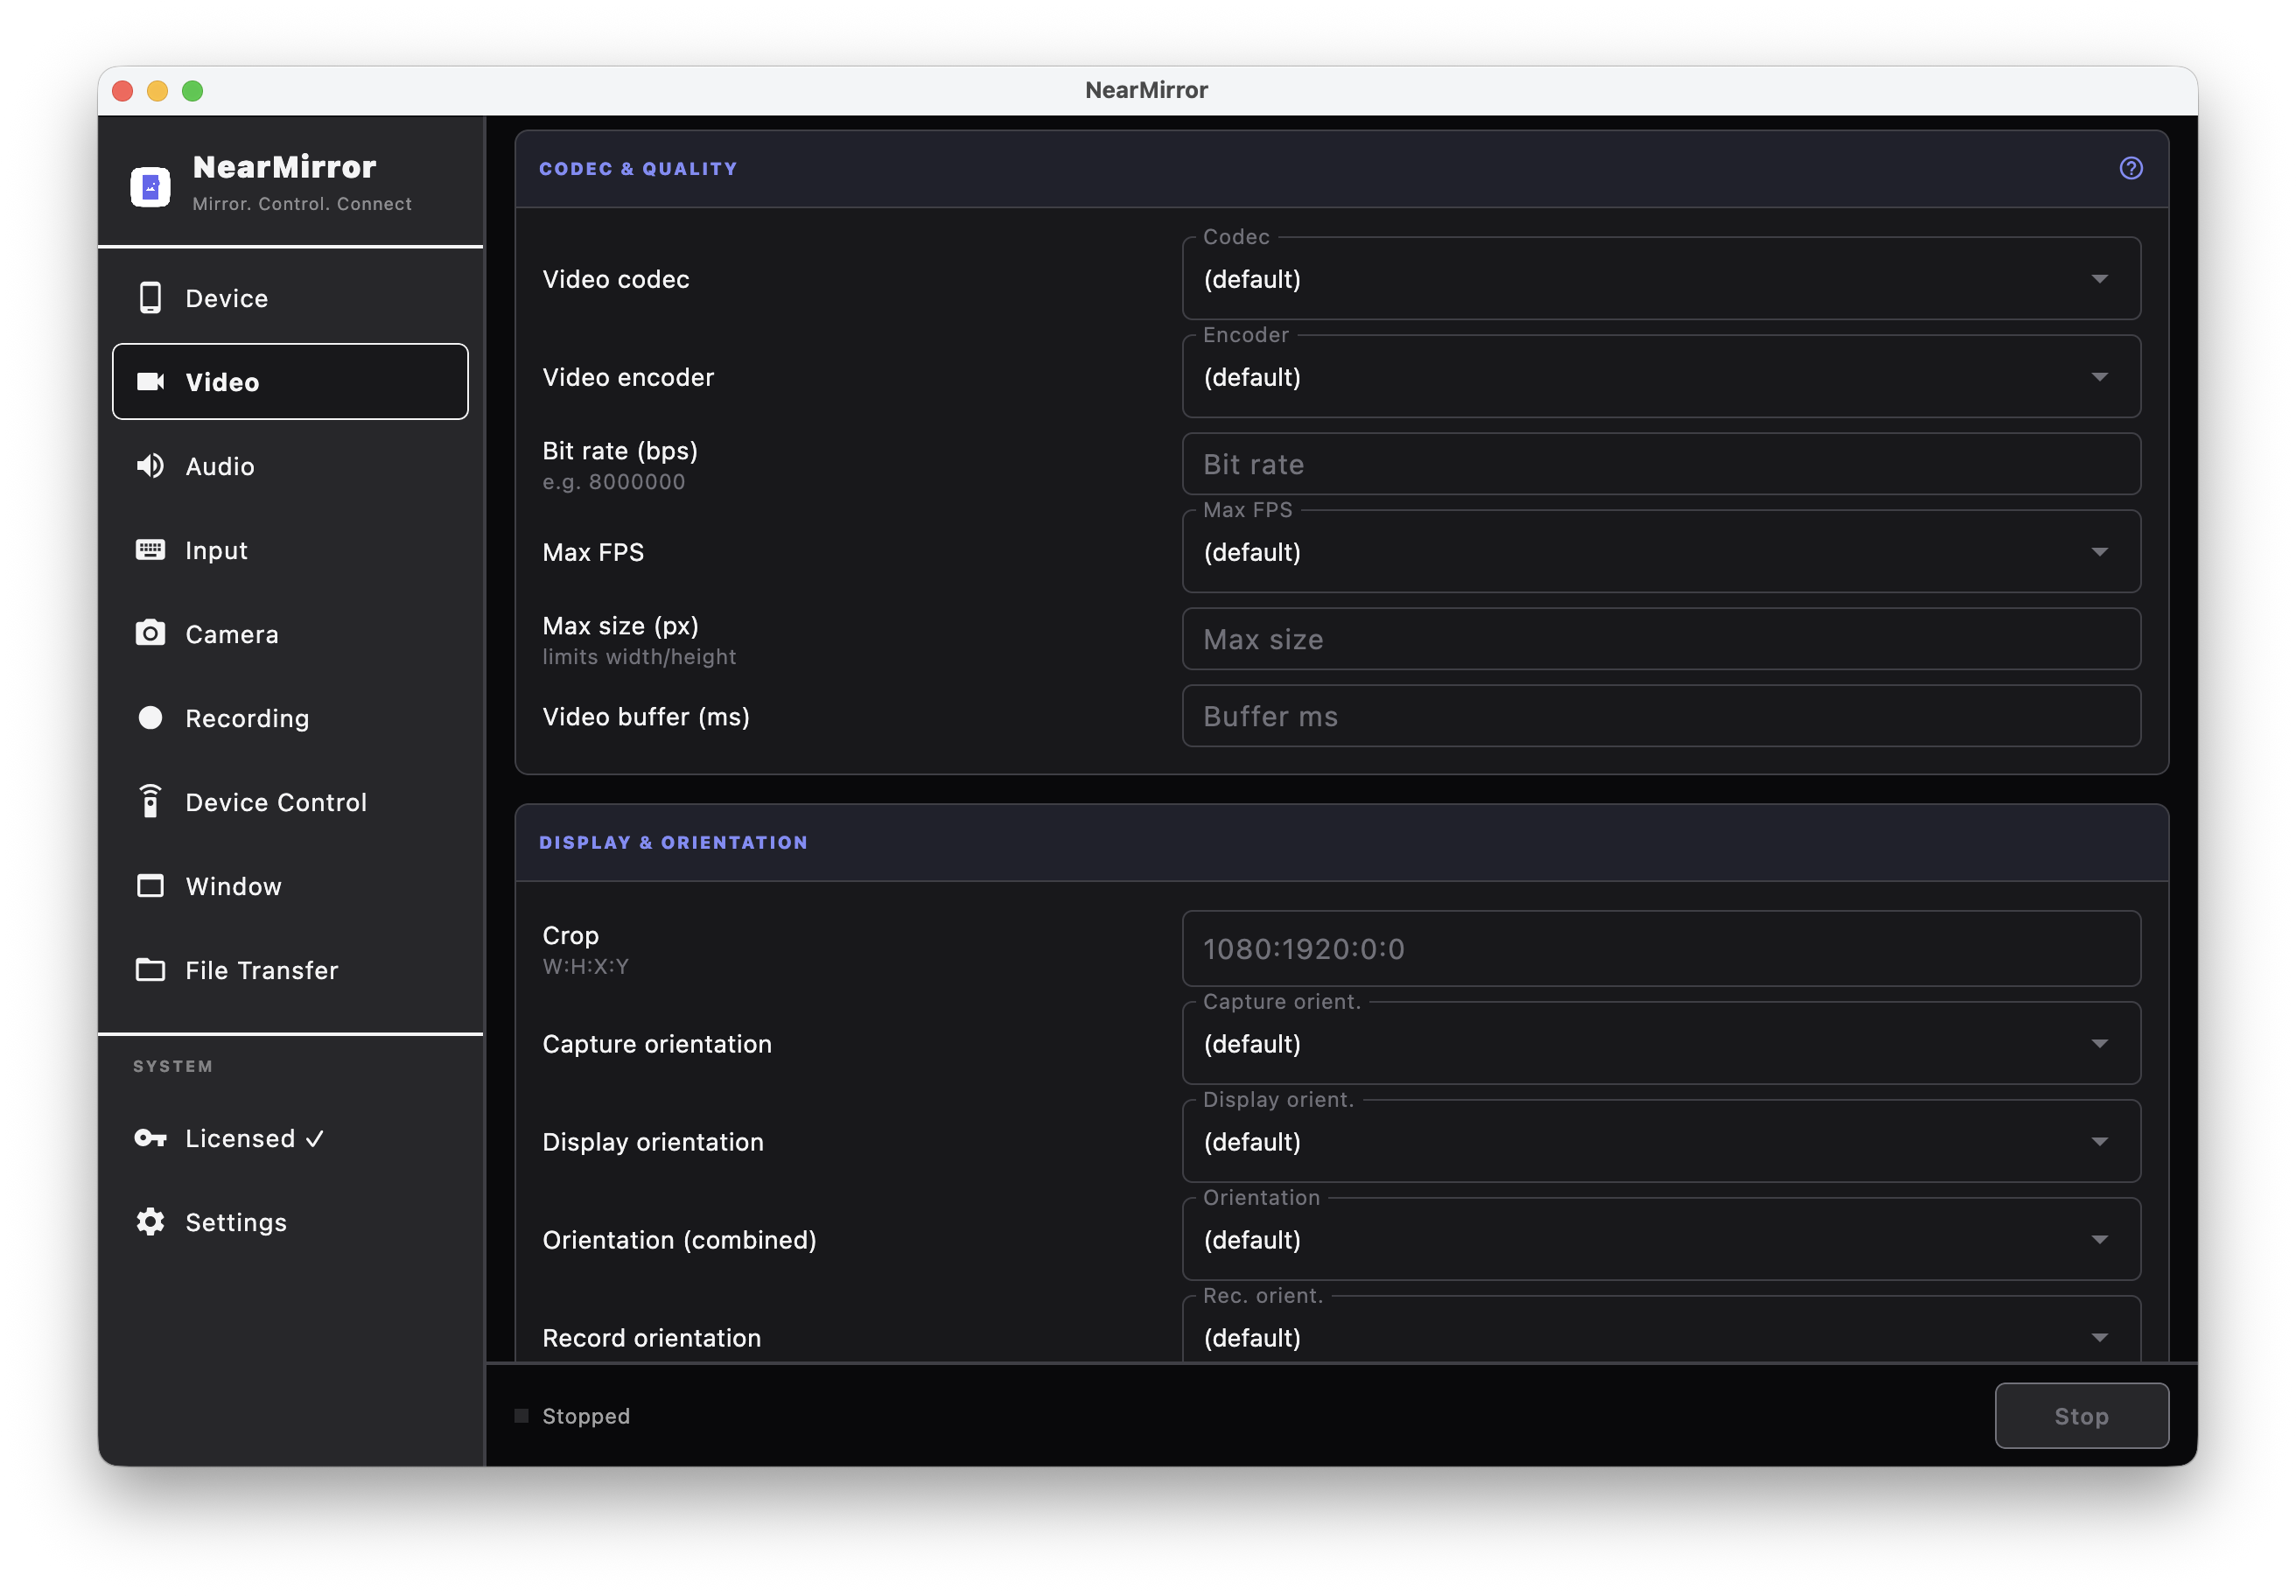Expand the Capture orient. dropdown
Image resolution: width=2296 pixels, height=1596 pixels.
[1661, 1043]
